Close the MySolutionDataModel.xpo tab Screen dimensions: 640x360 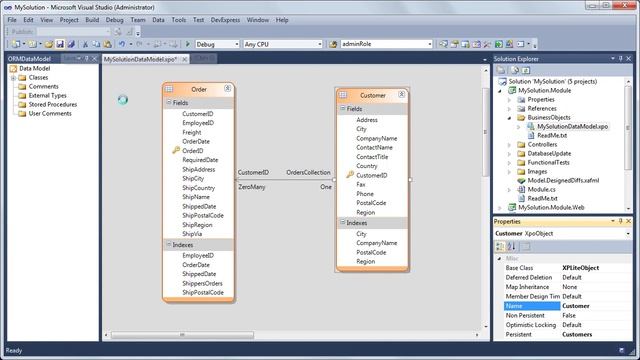point(184,59)
